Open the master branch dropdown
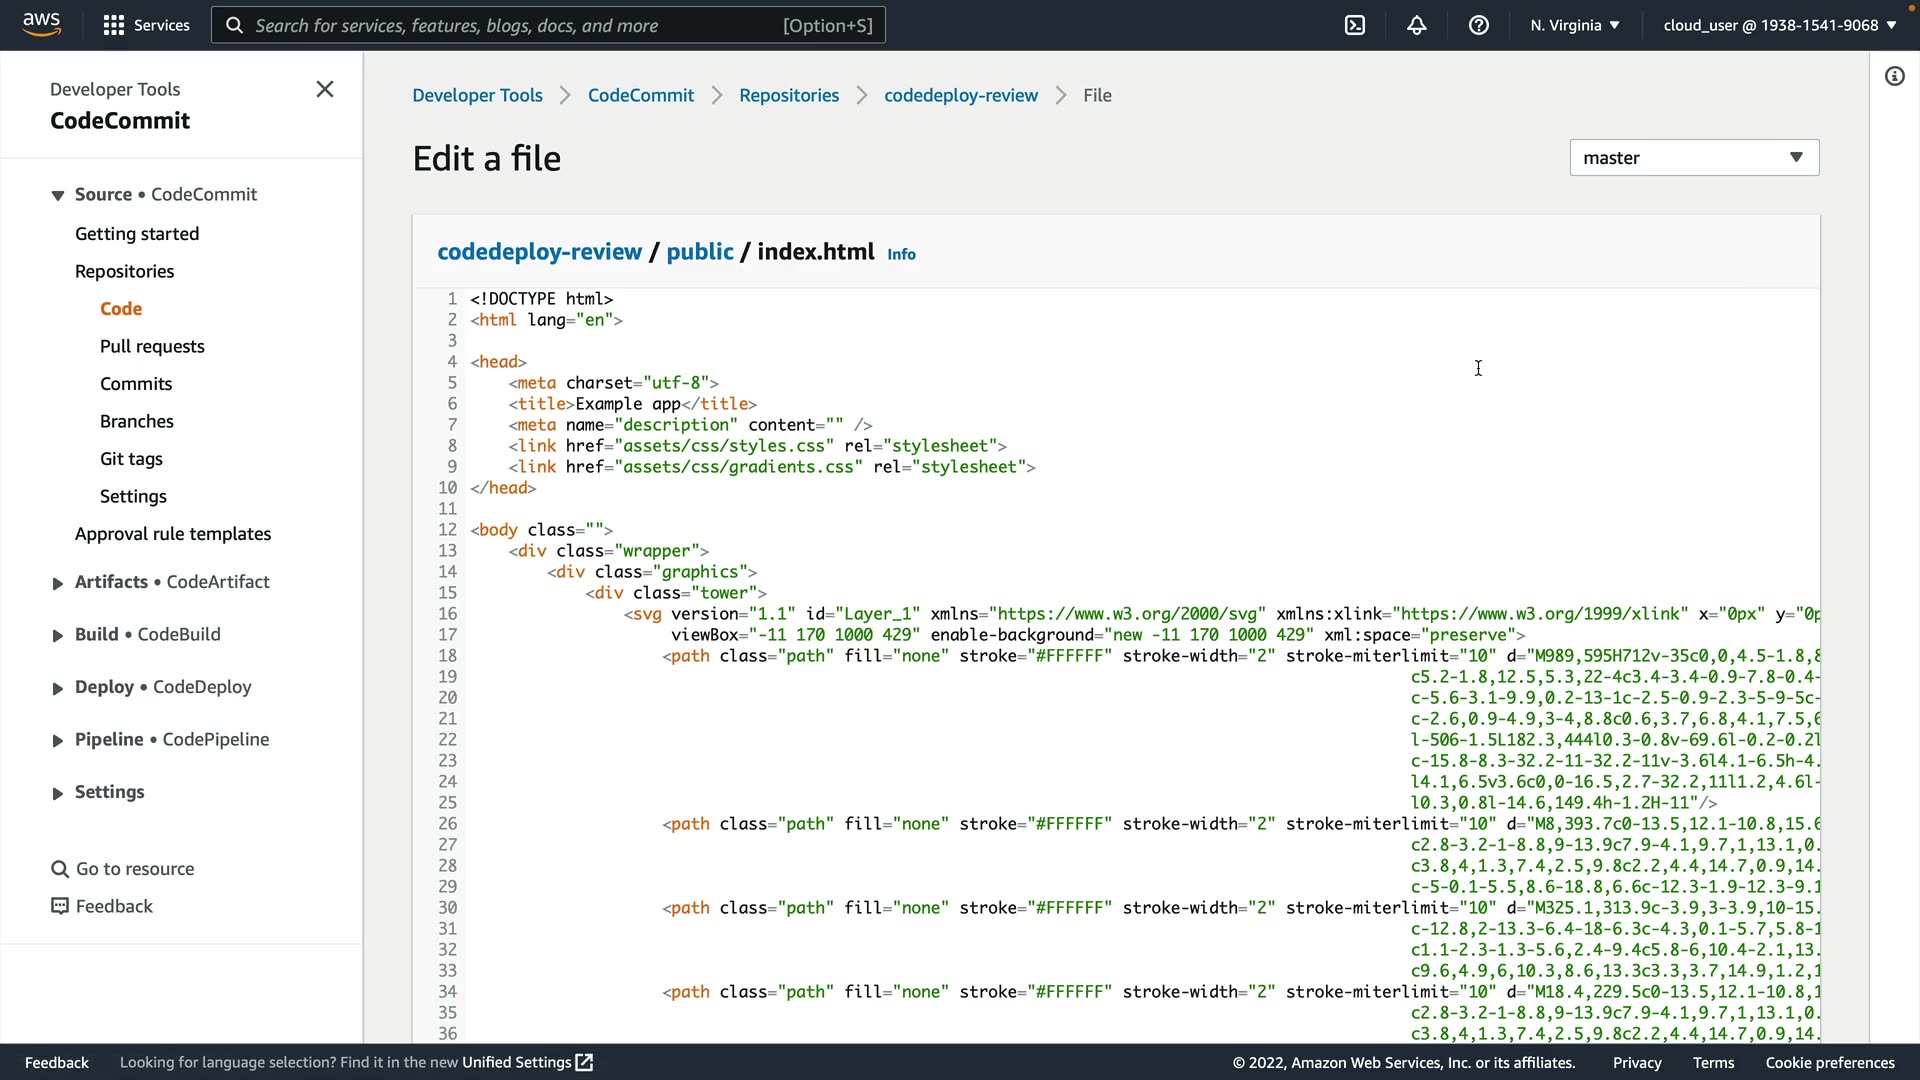The height and width of the screenshot is (1080, 1920). click(x=1694, y=157)
